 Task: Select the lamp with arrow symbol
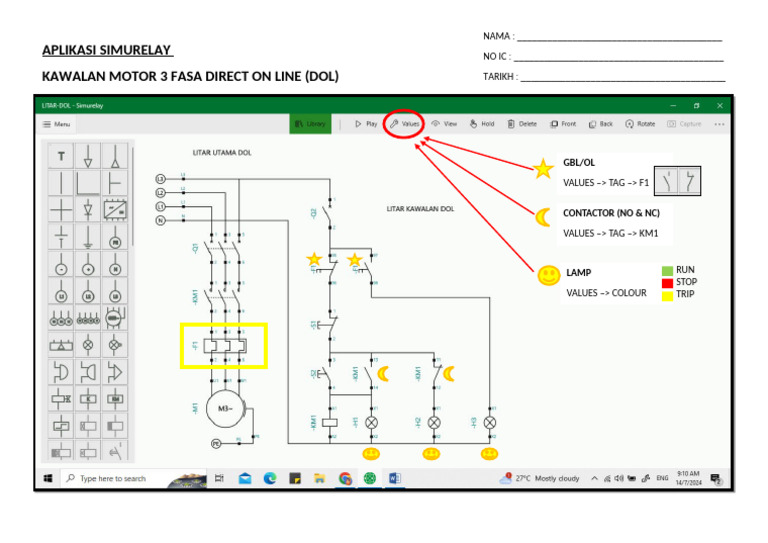tap(115, 345)
